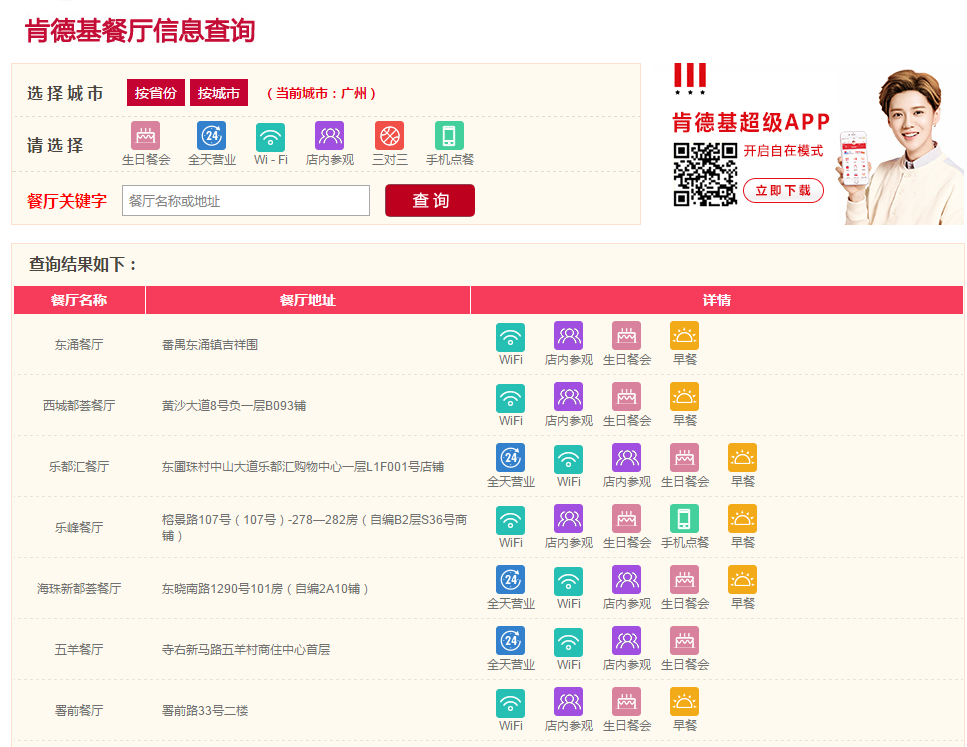
Task: Click 店内参观 icon in 东涌餐厅 row
Action: [569, 336]
